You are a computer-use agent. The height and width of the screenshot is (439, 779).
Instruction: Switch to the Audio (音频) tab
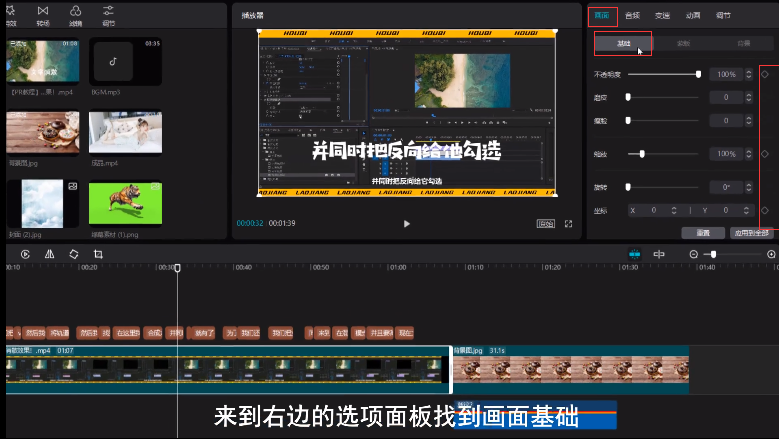(632, 16)
